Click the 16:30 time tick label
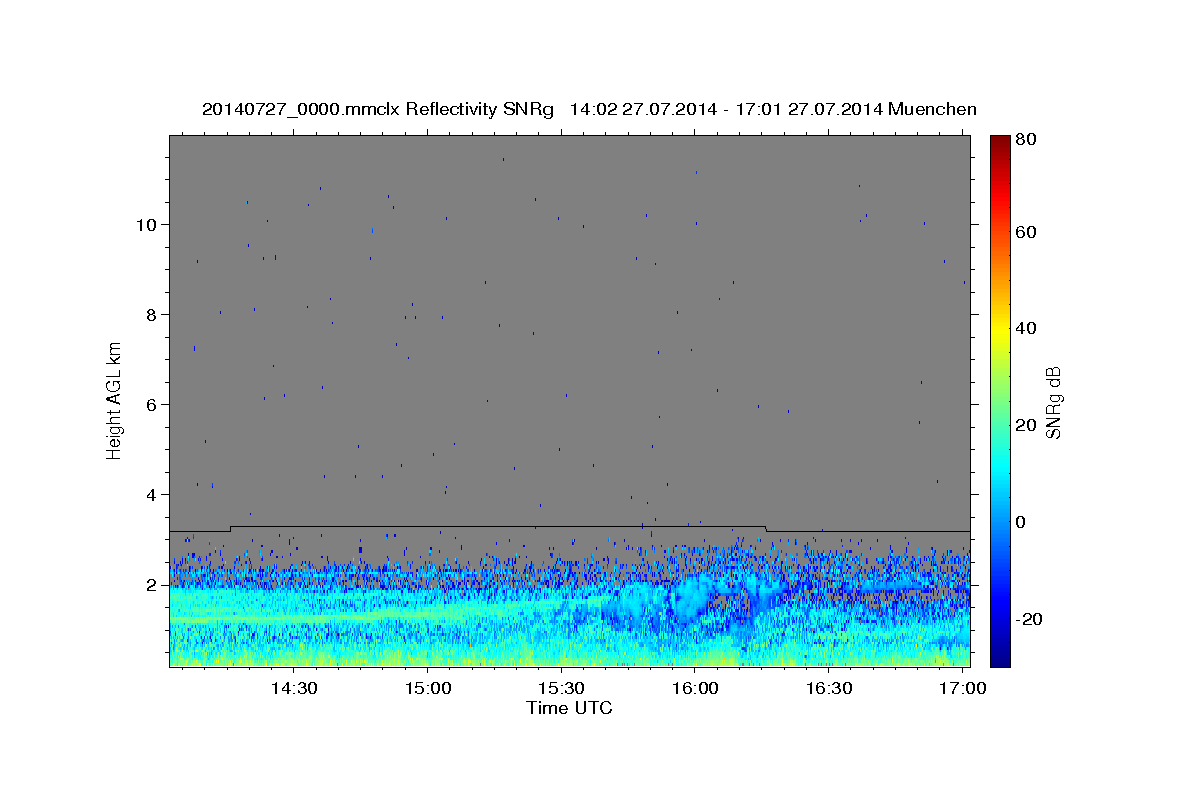The height and width of the screenshot is (800, 1200). click(829, 688)
